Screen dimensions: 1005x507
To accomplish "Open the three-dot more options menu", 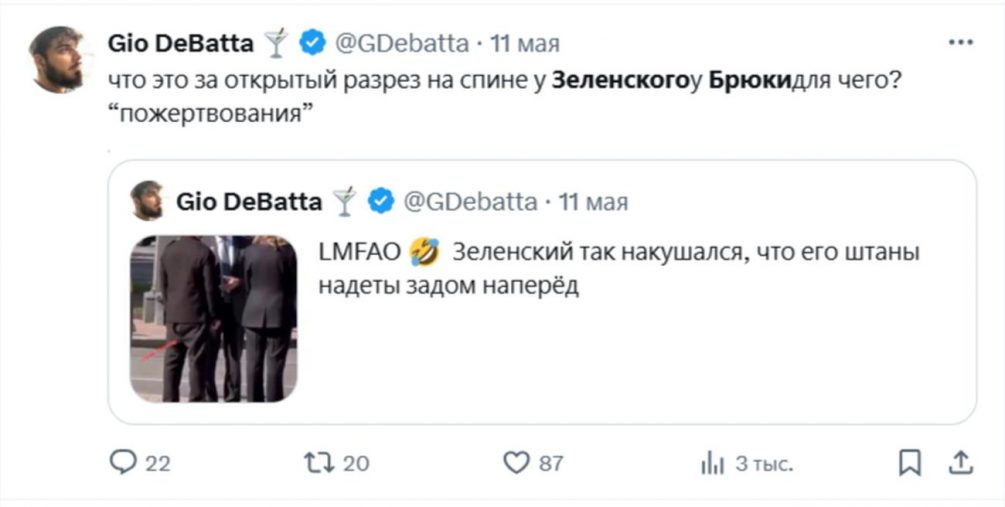I will click(x=960, y=43).
